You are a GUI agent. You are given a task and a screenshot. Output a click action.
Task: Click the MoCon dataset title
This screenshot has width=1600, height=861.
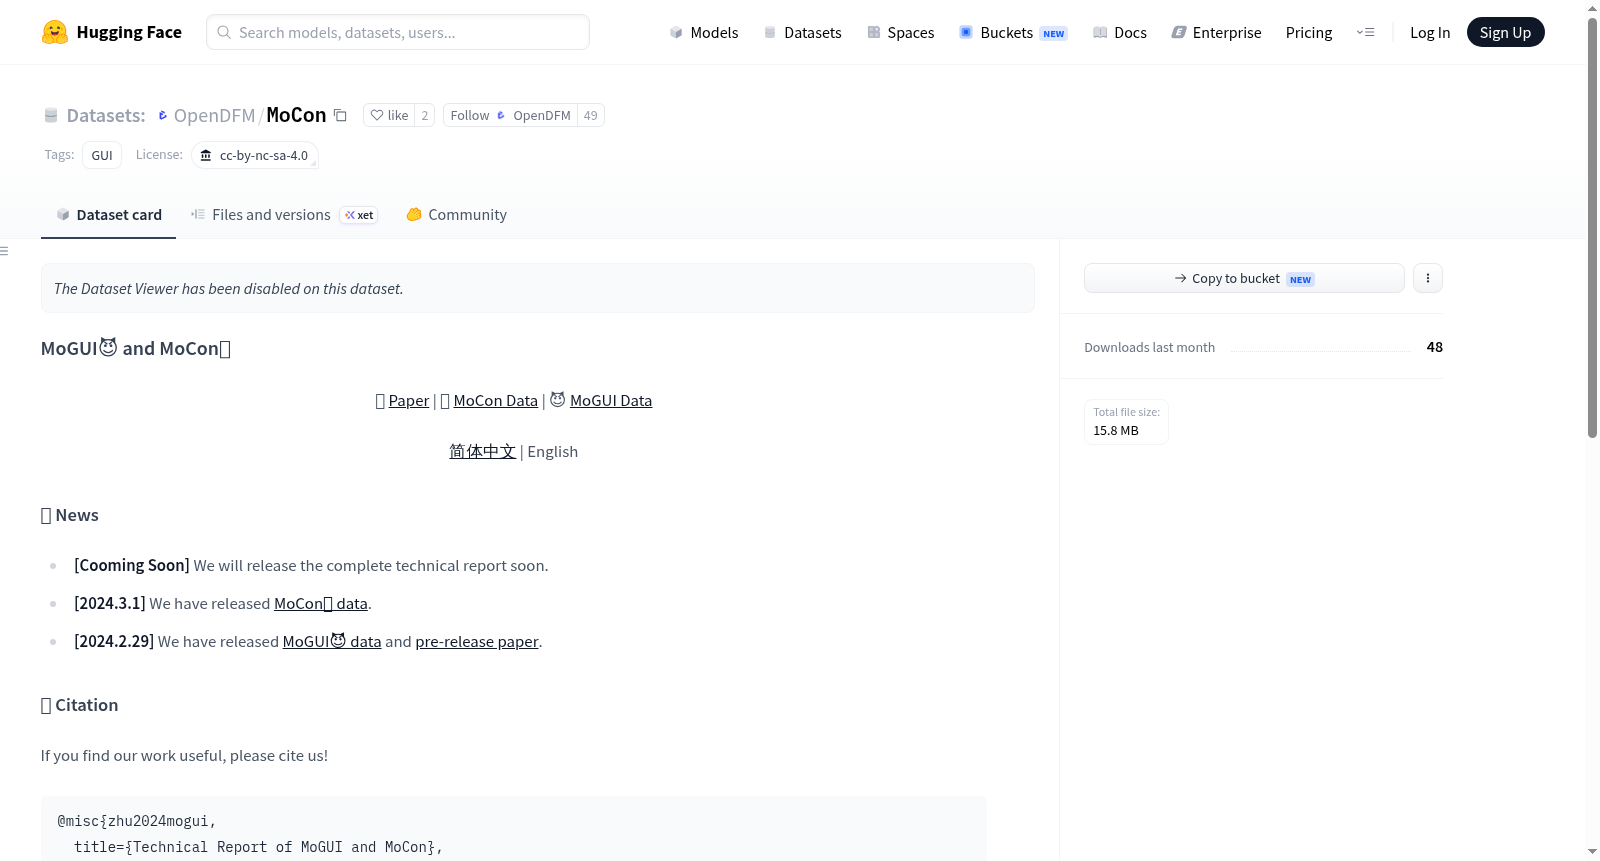click(296, 115)
